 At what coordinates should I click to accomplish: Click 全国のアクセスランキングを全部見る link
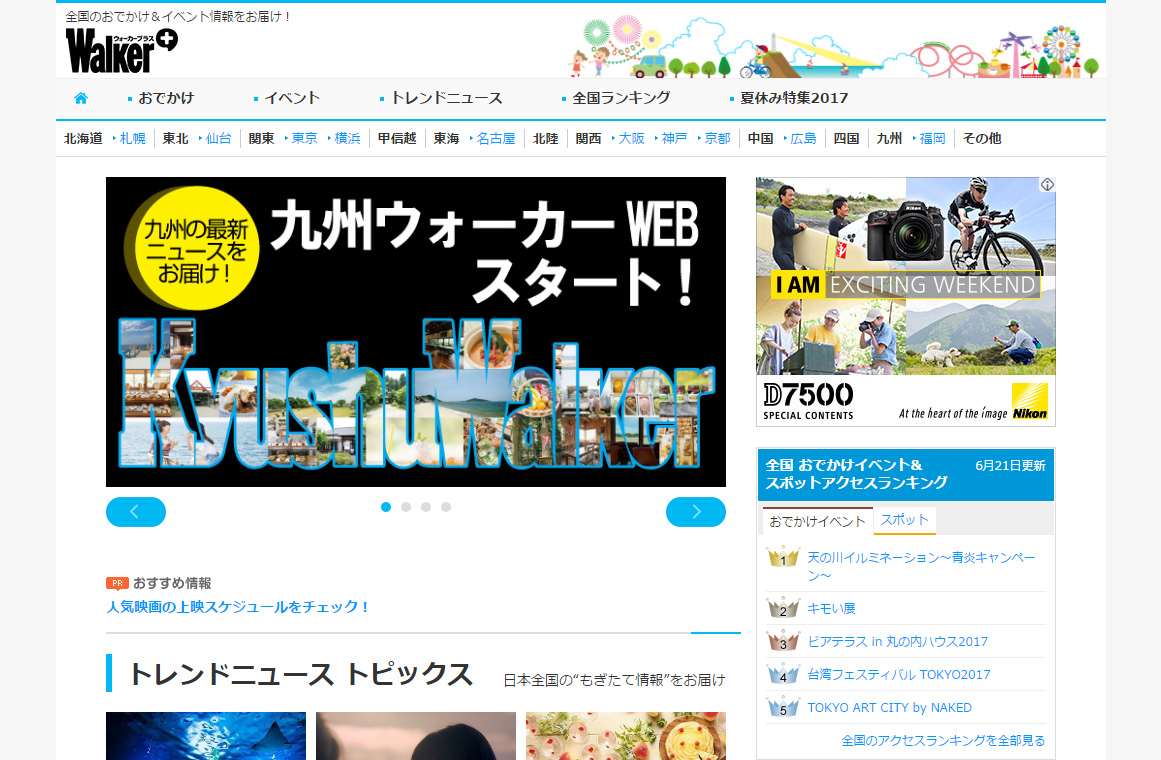tap(941, 739)
